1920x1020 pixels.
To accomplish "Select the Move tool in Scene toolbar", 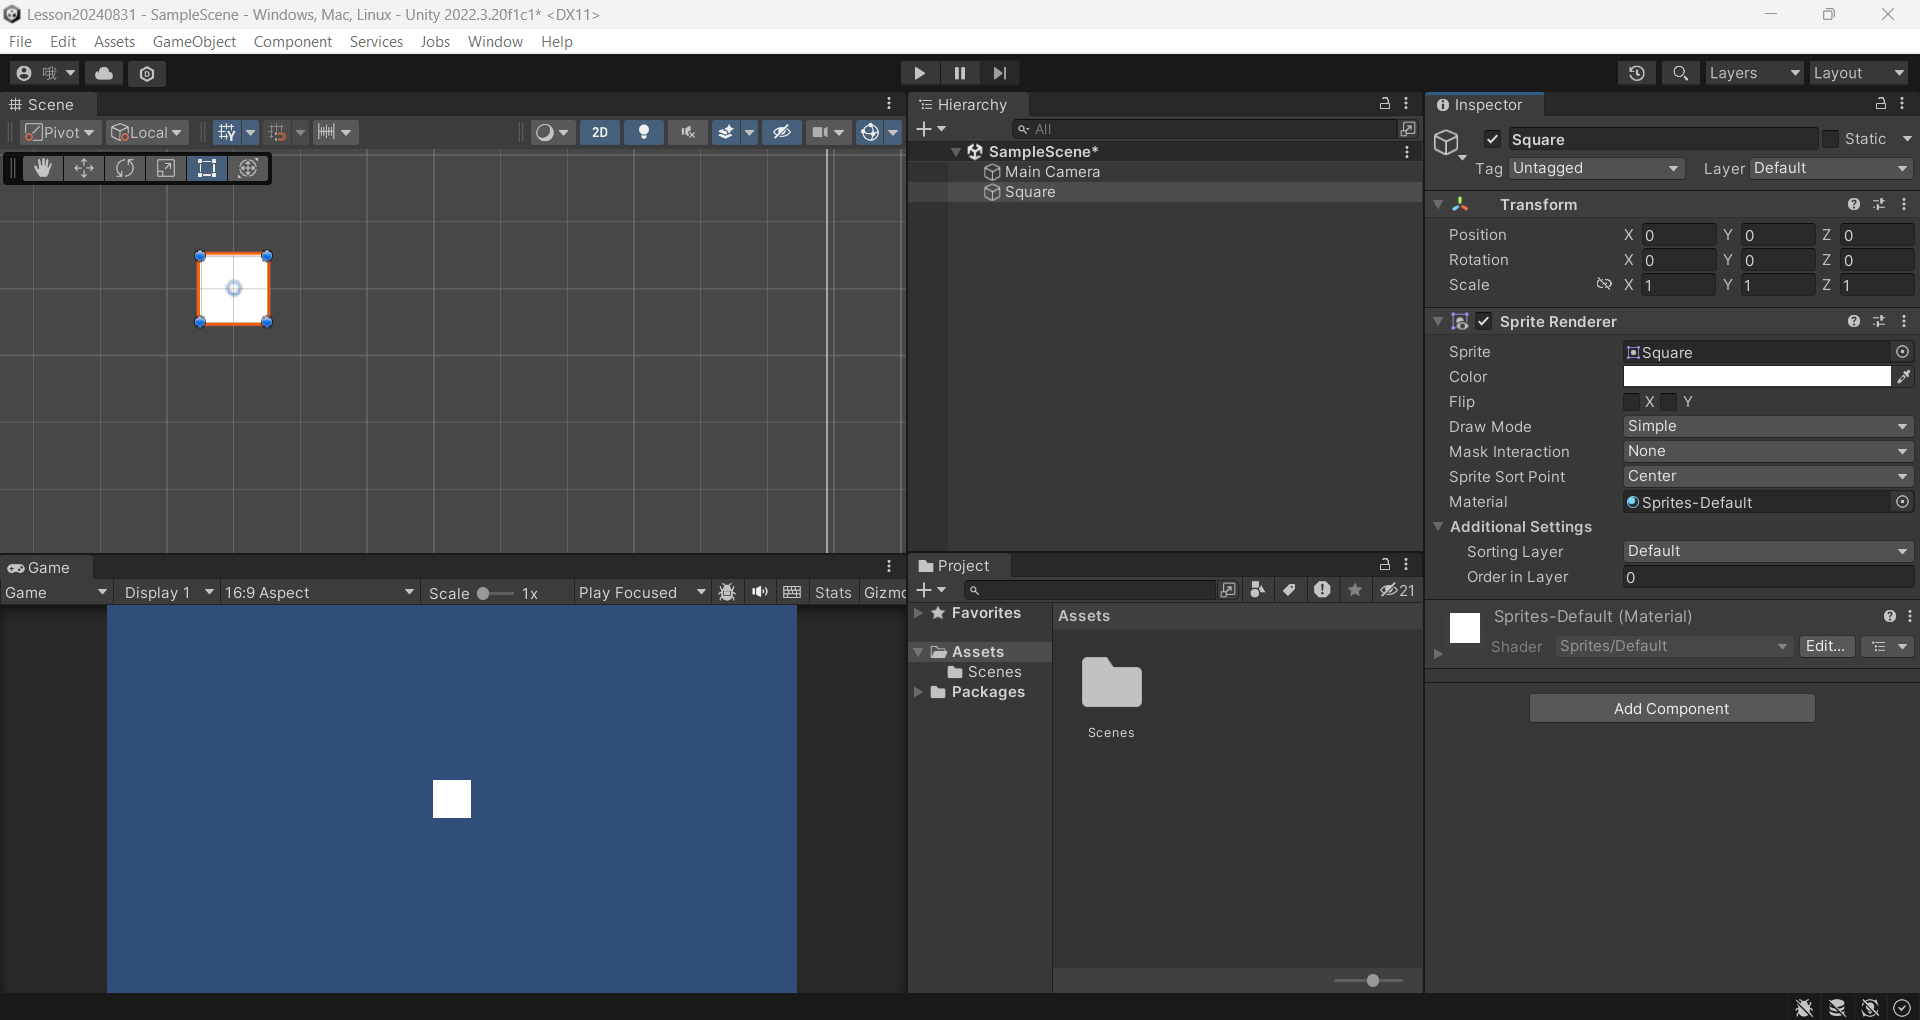I will coord(84,168).
